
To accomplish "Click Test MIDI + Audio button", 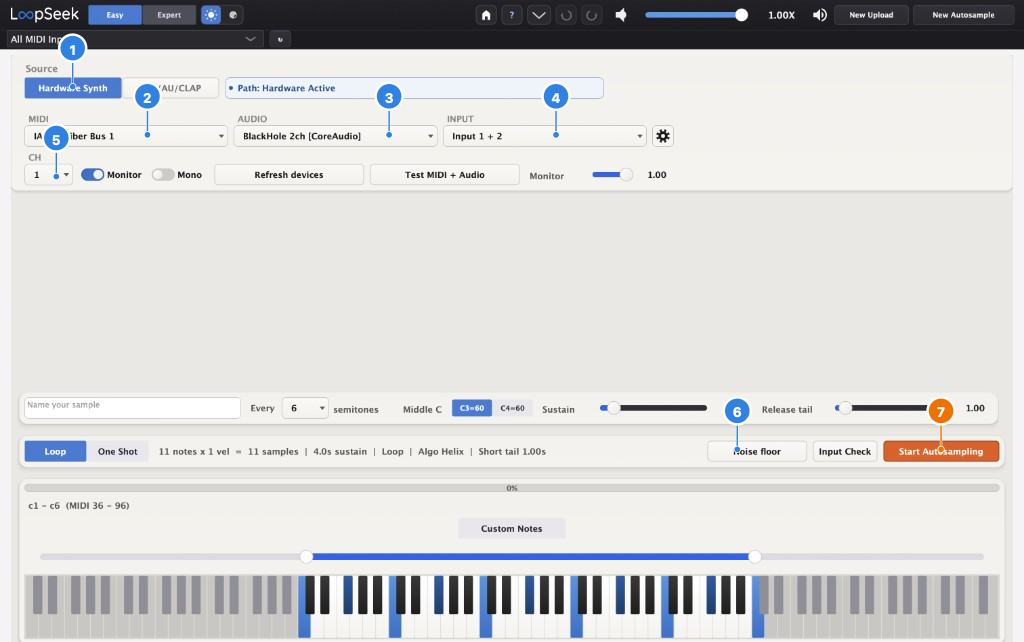I will point(445,174).
